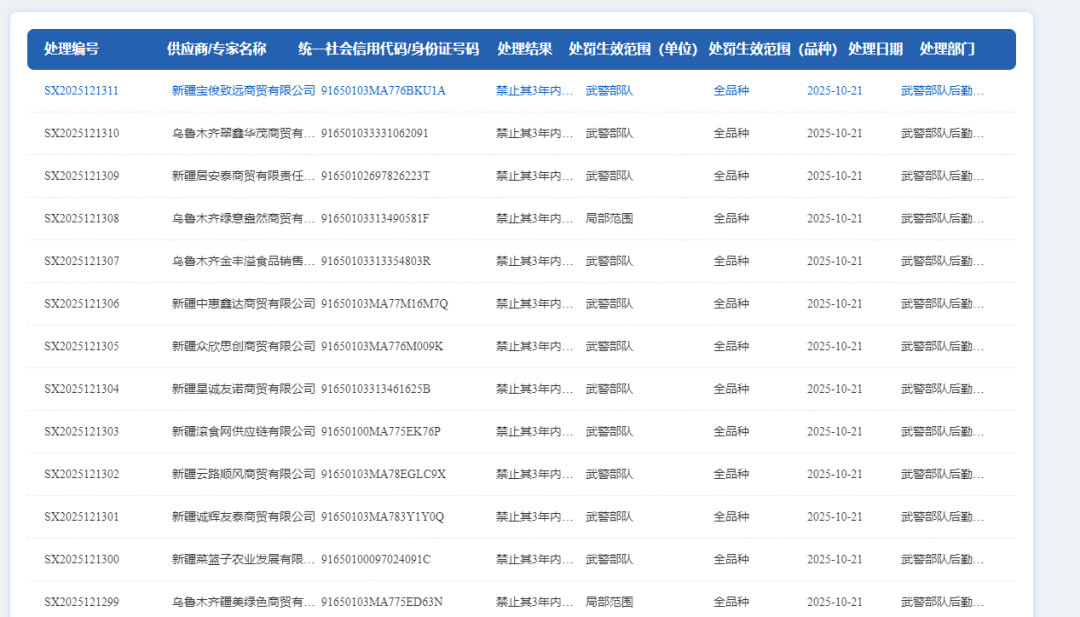Image resolution: width=1080 pixels, height=617 pixels.
Task: Click credit code 91650103MA776BKU1A
Action: pos(382,90)
